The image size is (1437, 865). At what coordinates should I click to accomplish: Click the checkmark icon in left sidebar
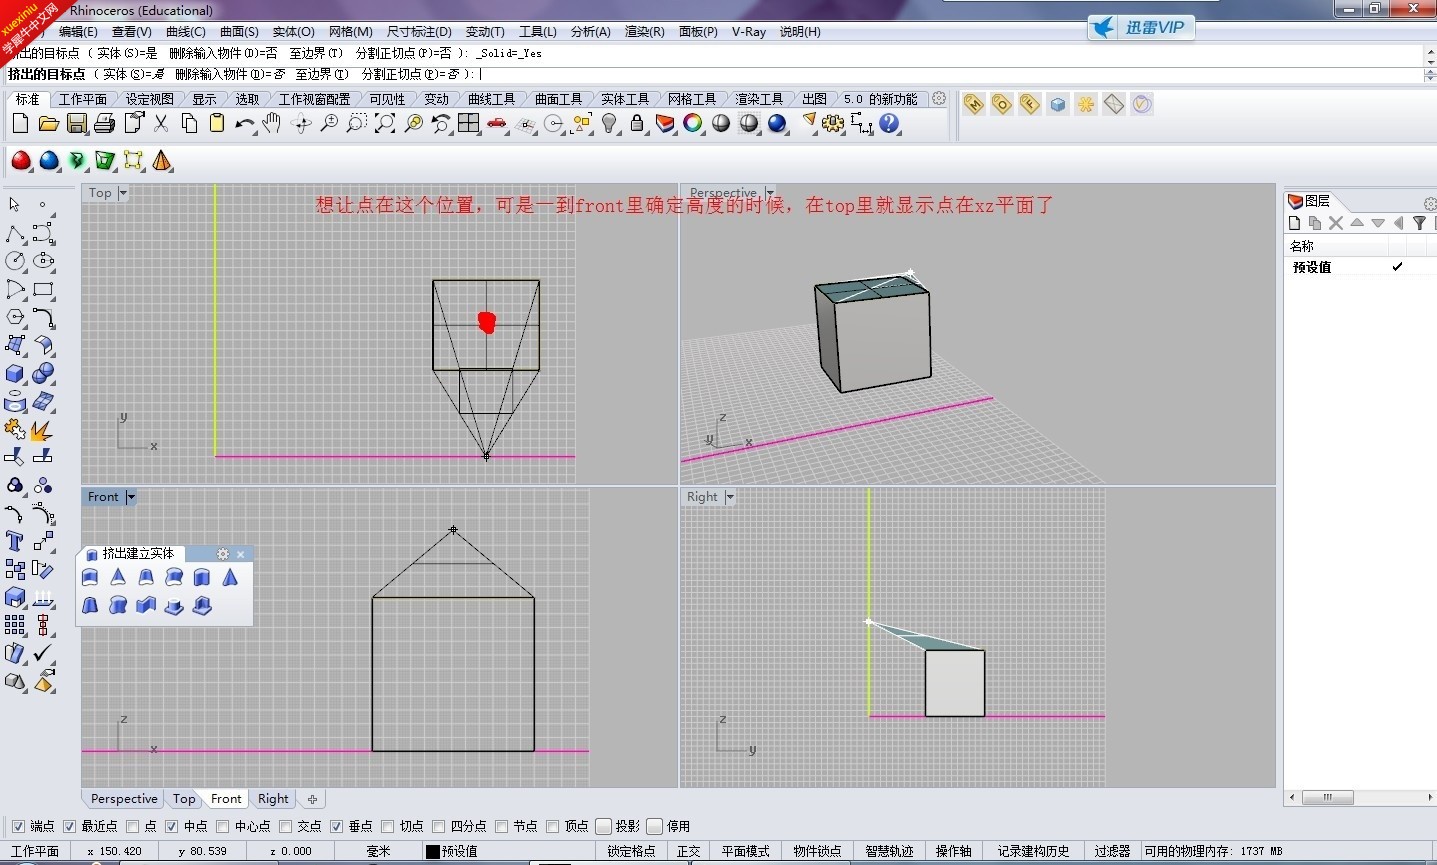(43, 653)
